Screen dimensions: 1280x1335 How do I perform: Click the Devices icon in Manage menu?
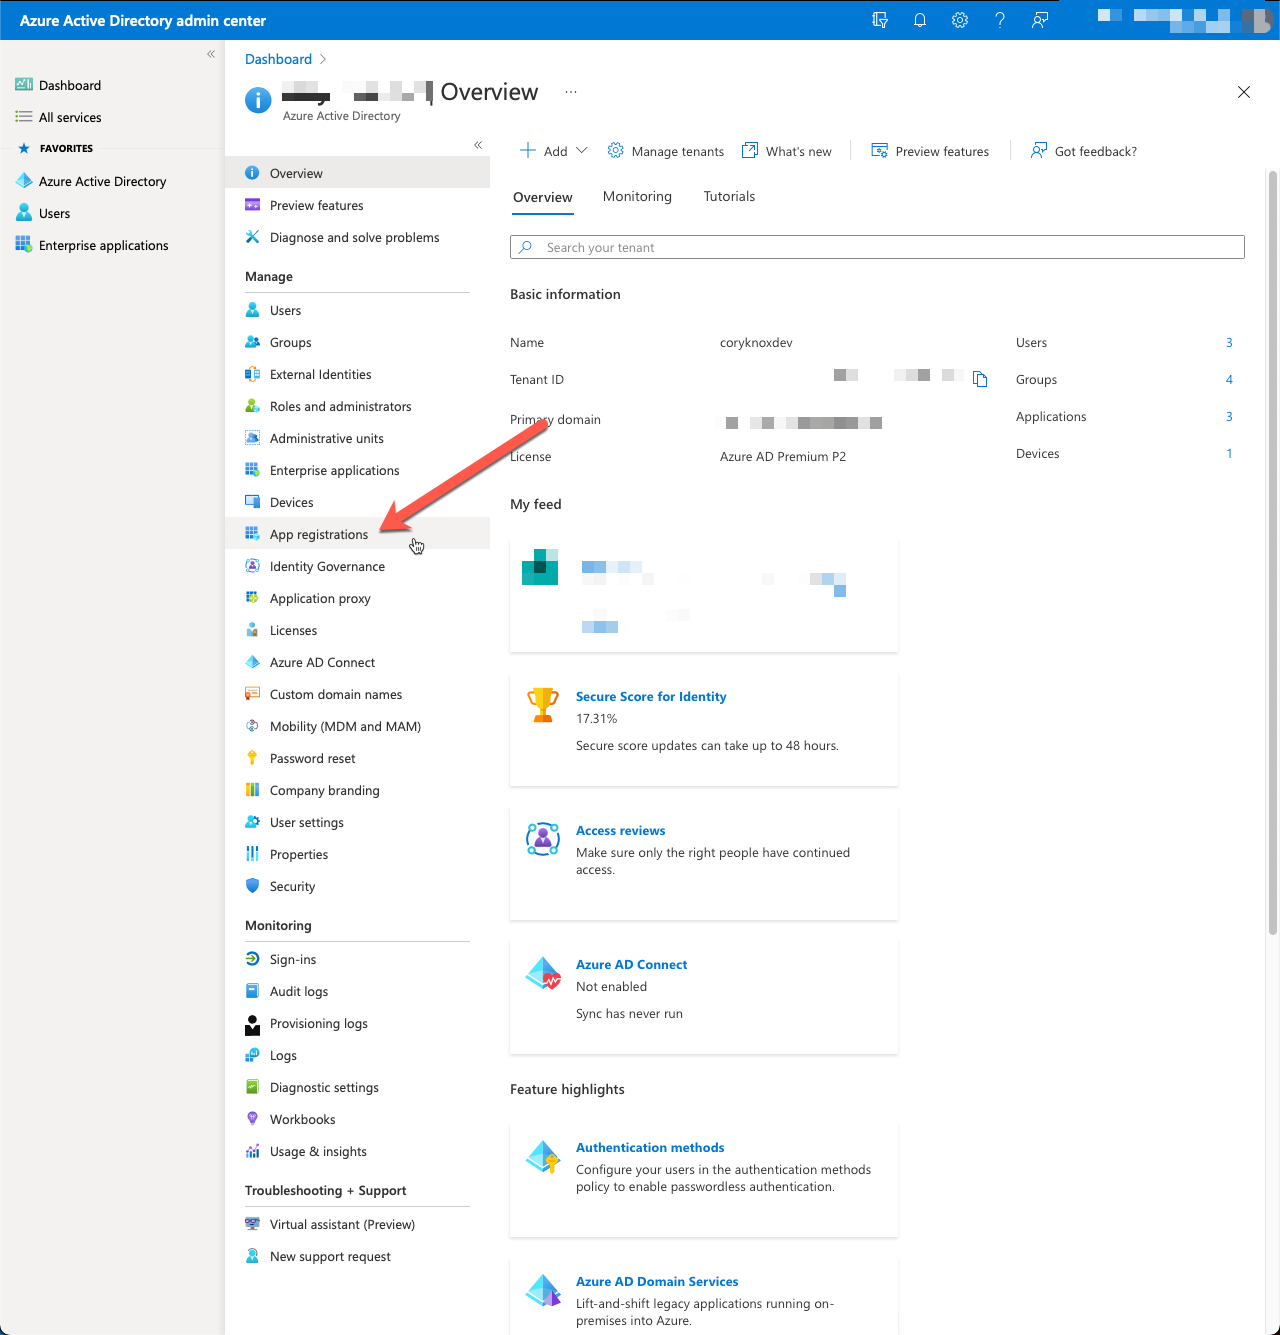point(253,502)
